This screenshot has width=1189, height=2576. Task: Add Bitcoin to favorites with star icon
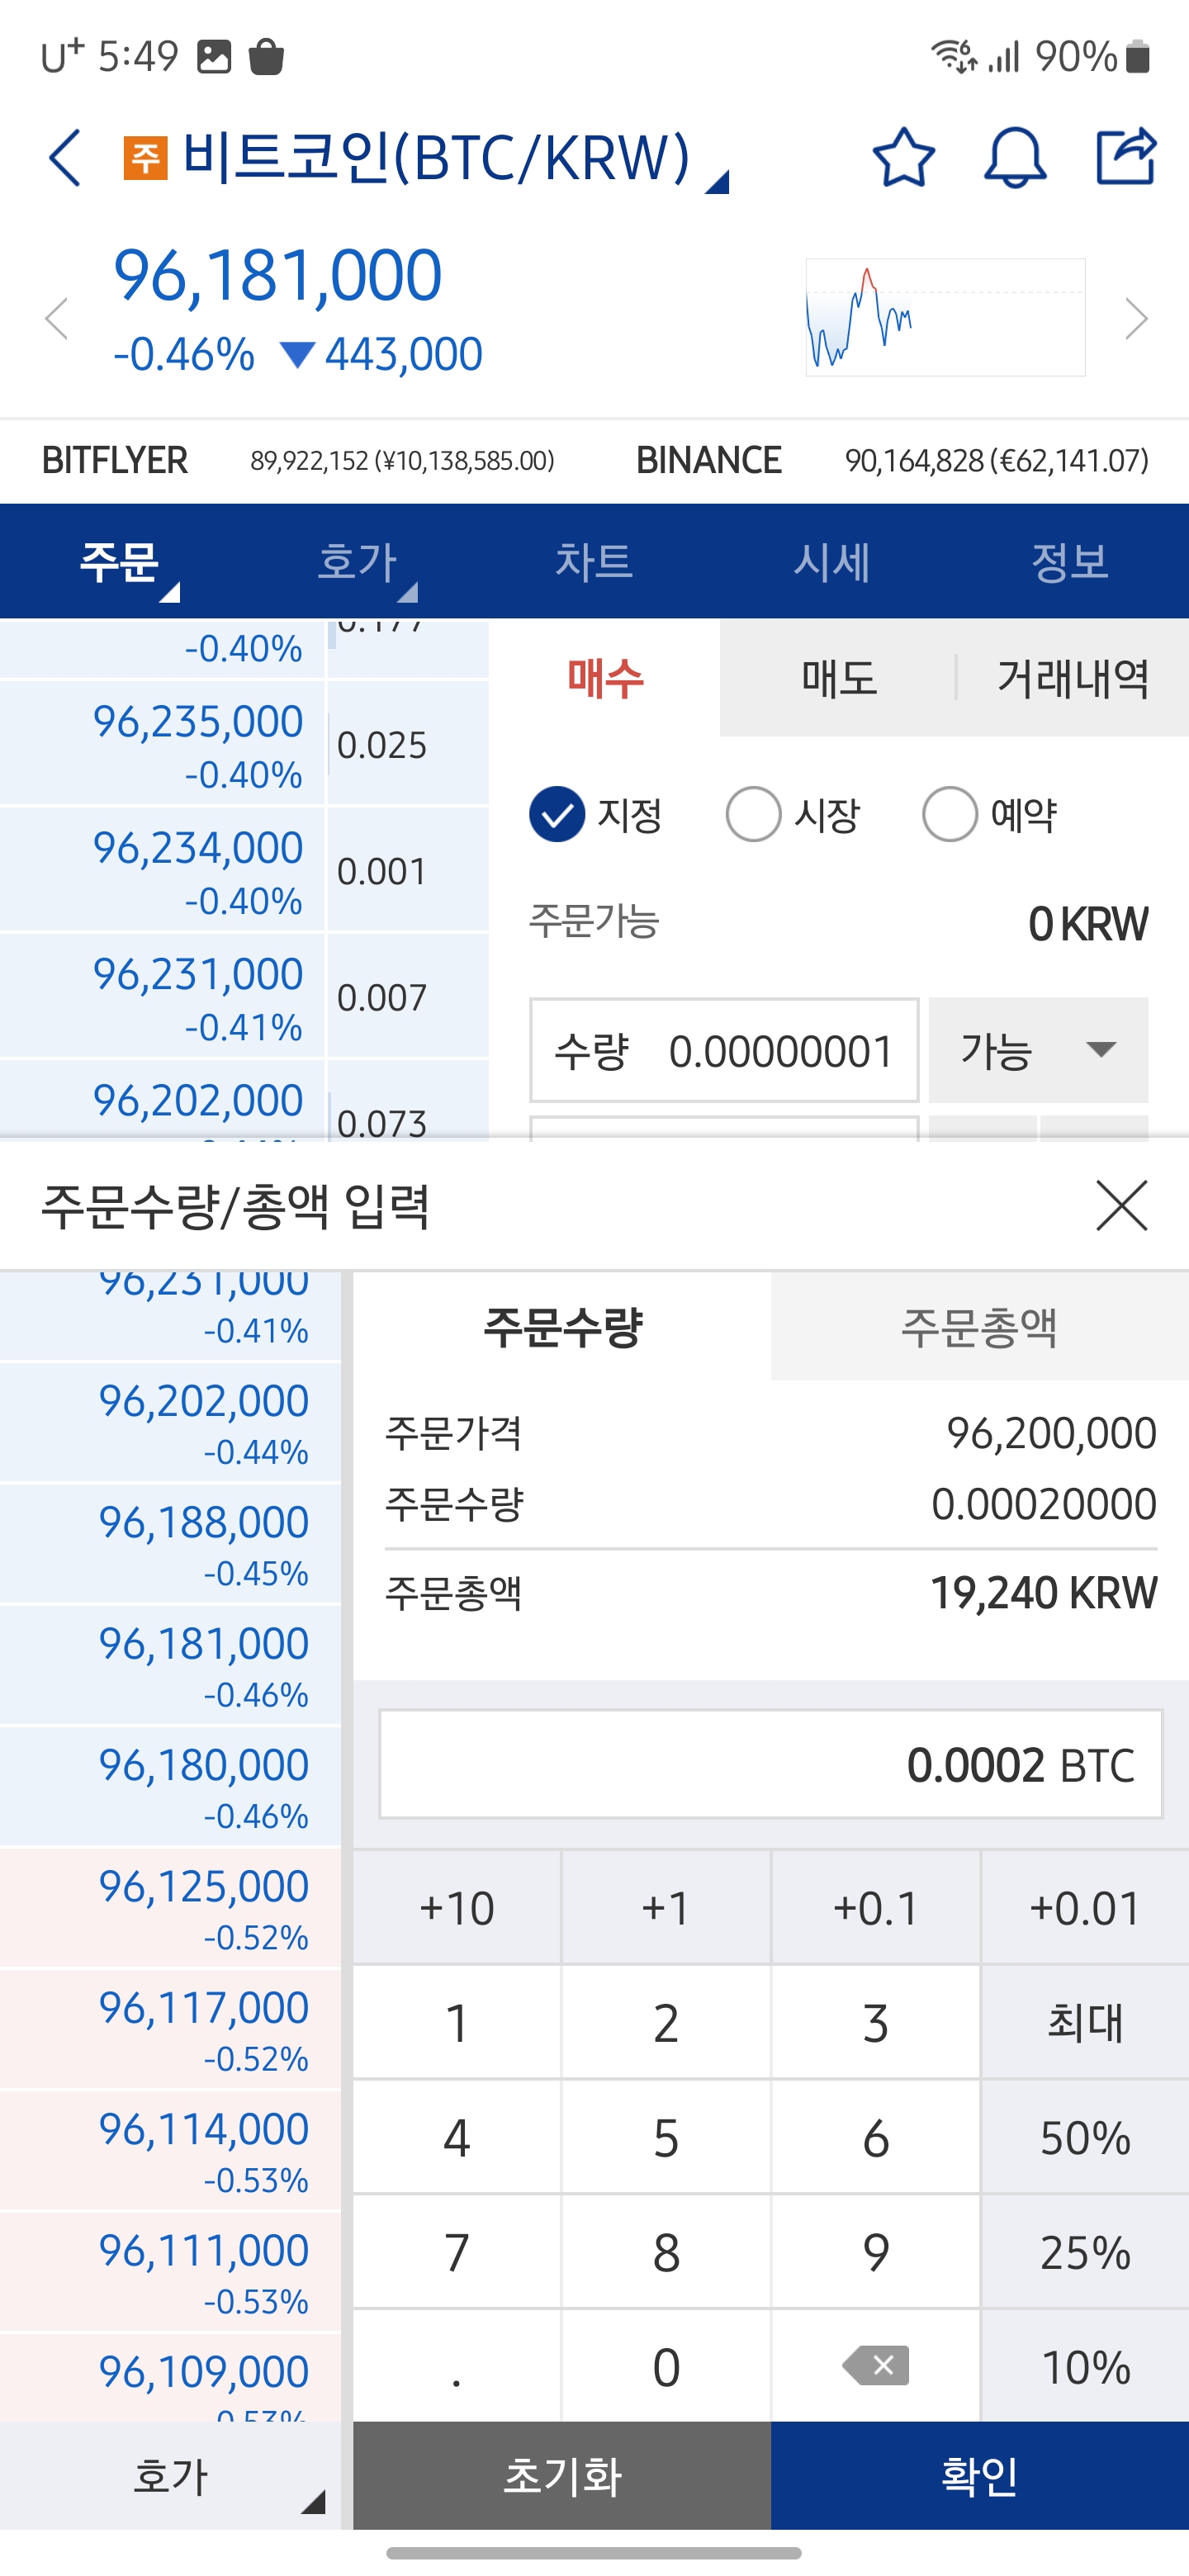click(903, 158)
